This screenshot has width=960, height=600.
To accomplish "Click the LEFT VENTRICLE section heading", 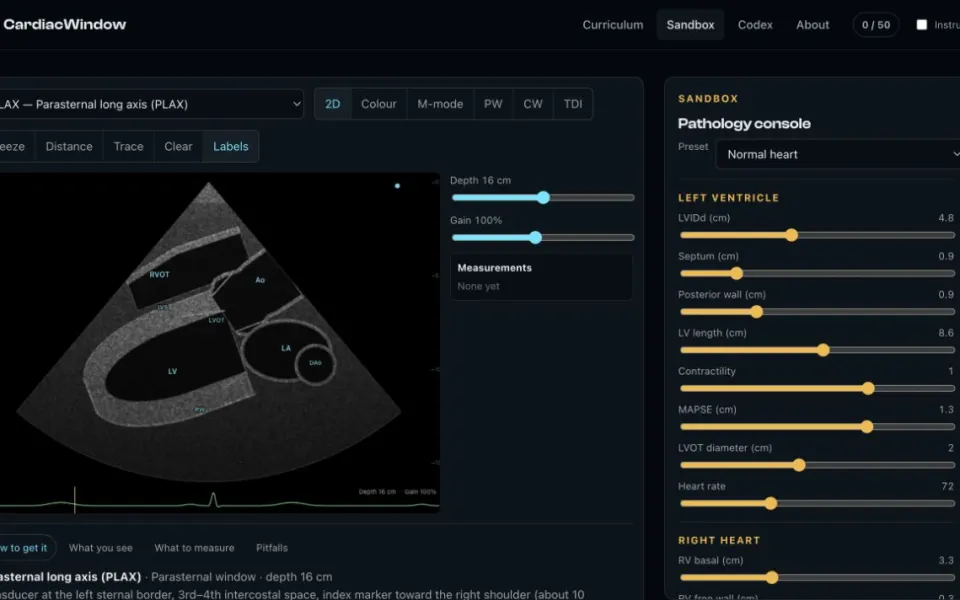I will (x=729, y=198).
